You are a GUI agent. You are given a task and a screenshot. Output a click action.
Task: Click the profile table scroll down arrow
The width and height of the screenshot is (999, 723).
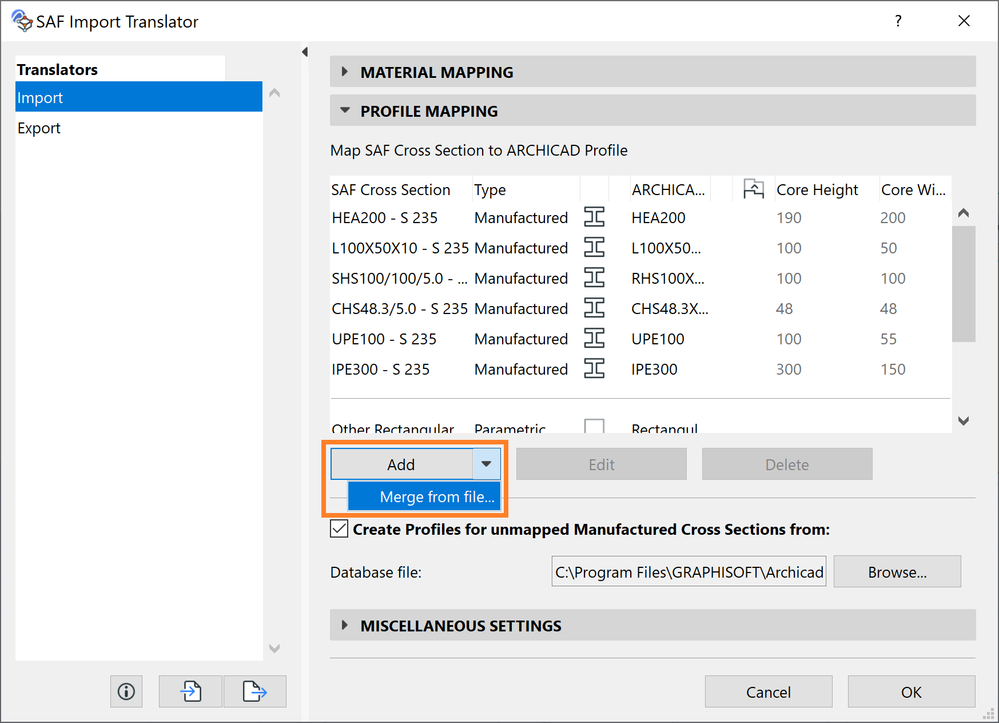pyautogui.click(x=963, y=420)
